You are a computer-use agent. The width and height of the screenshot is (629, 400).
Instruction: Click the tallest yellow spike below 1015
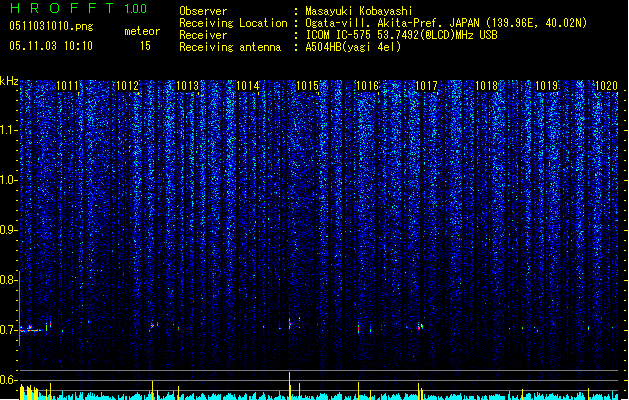click(289, 386)
